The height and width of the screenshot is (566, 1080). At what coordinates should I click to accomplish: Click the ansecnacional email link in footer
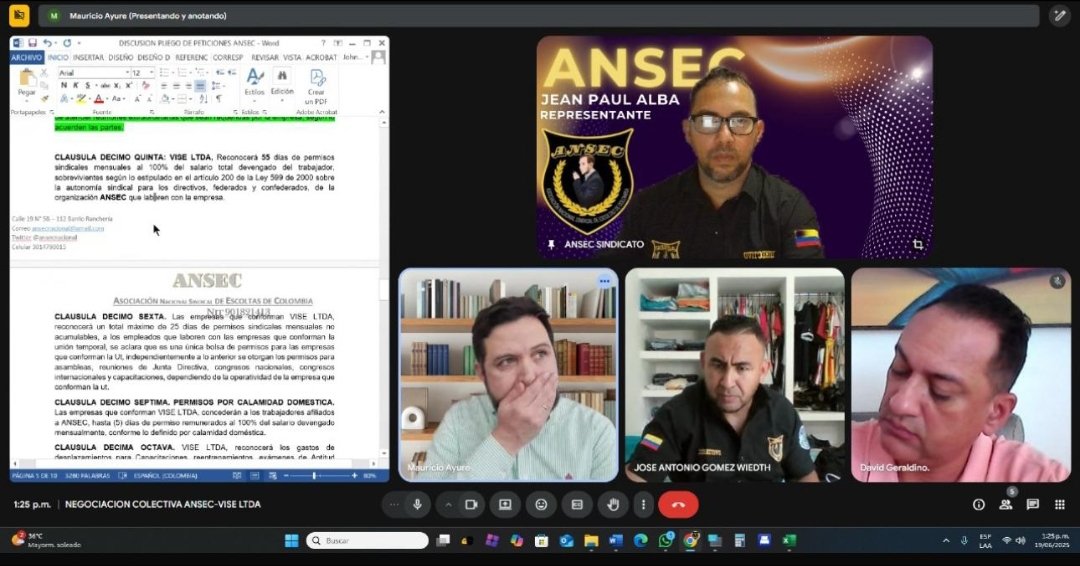(68, 228)
